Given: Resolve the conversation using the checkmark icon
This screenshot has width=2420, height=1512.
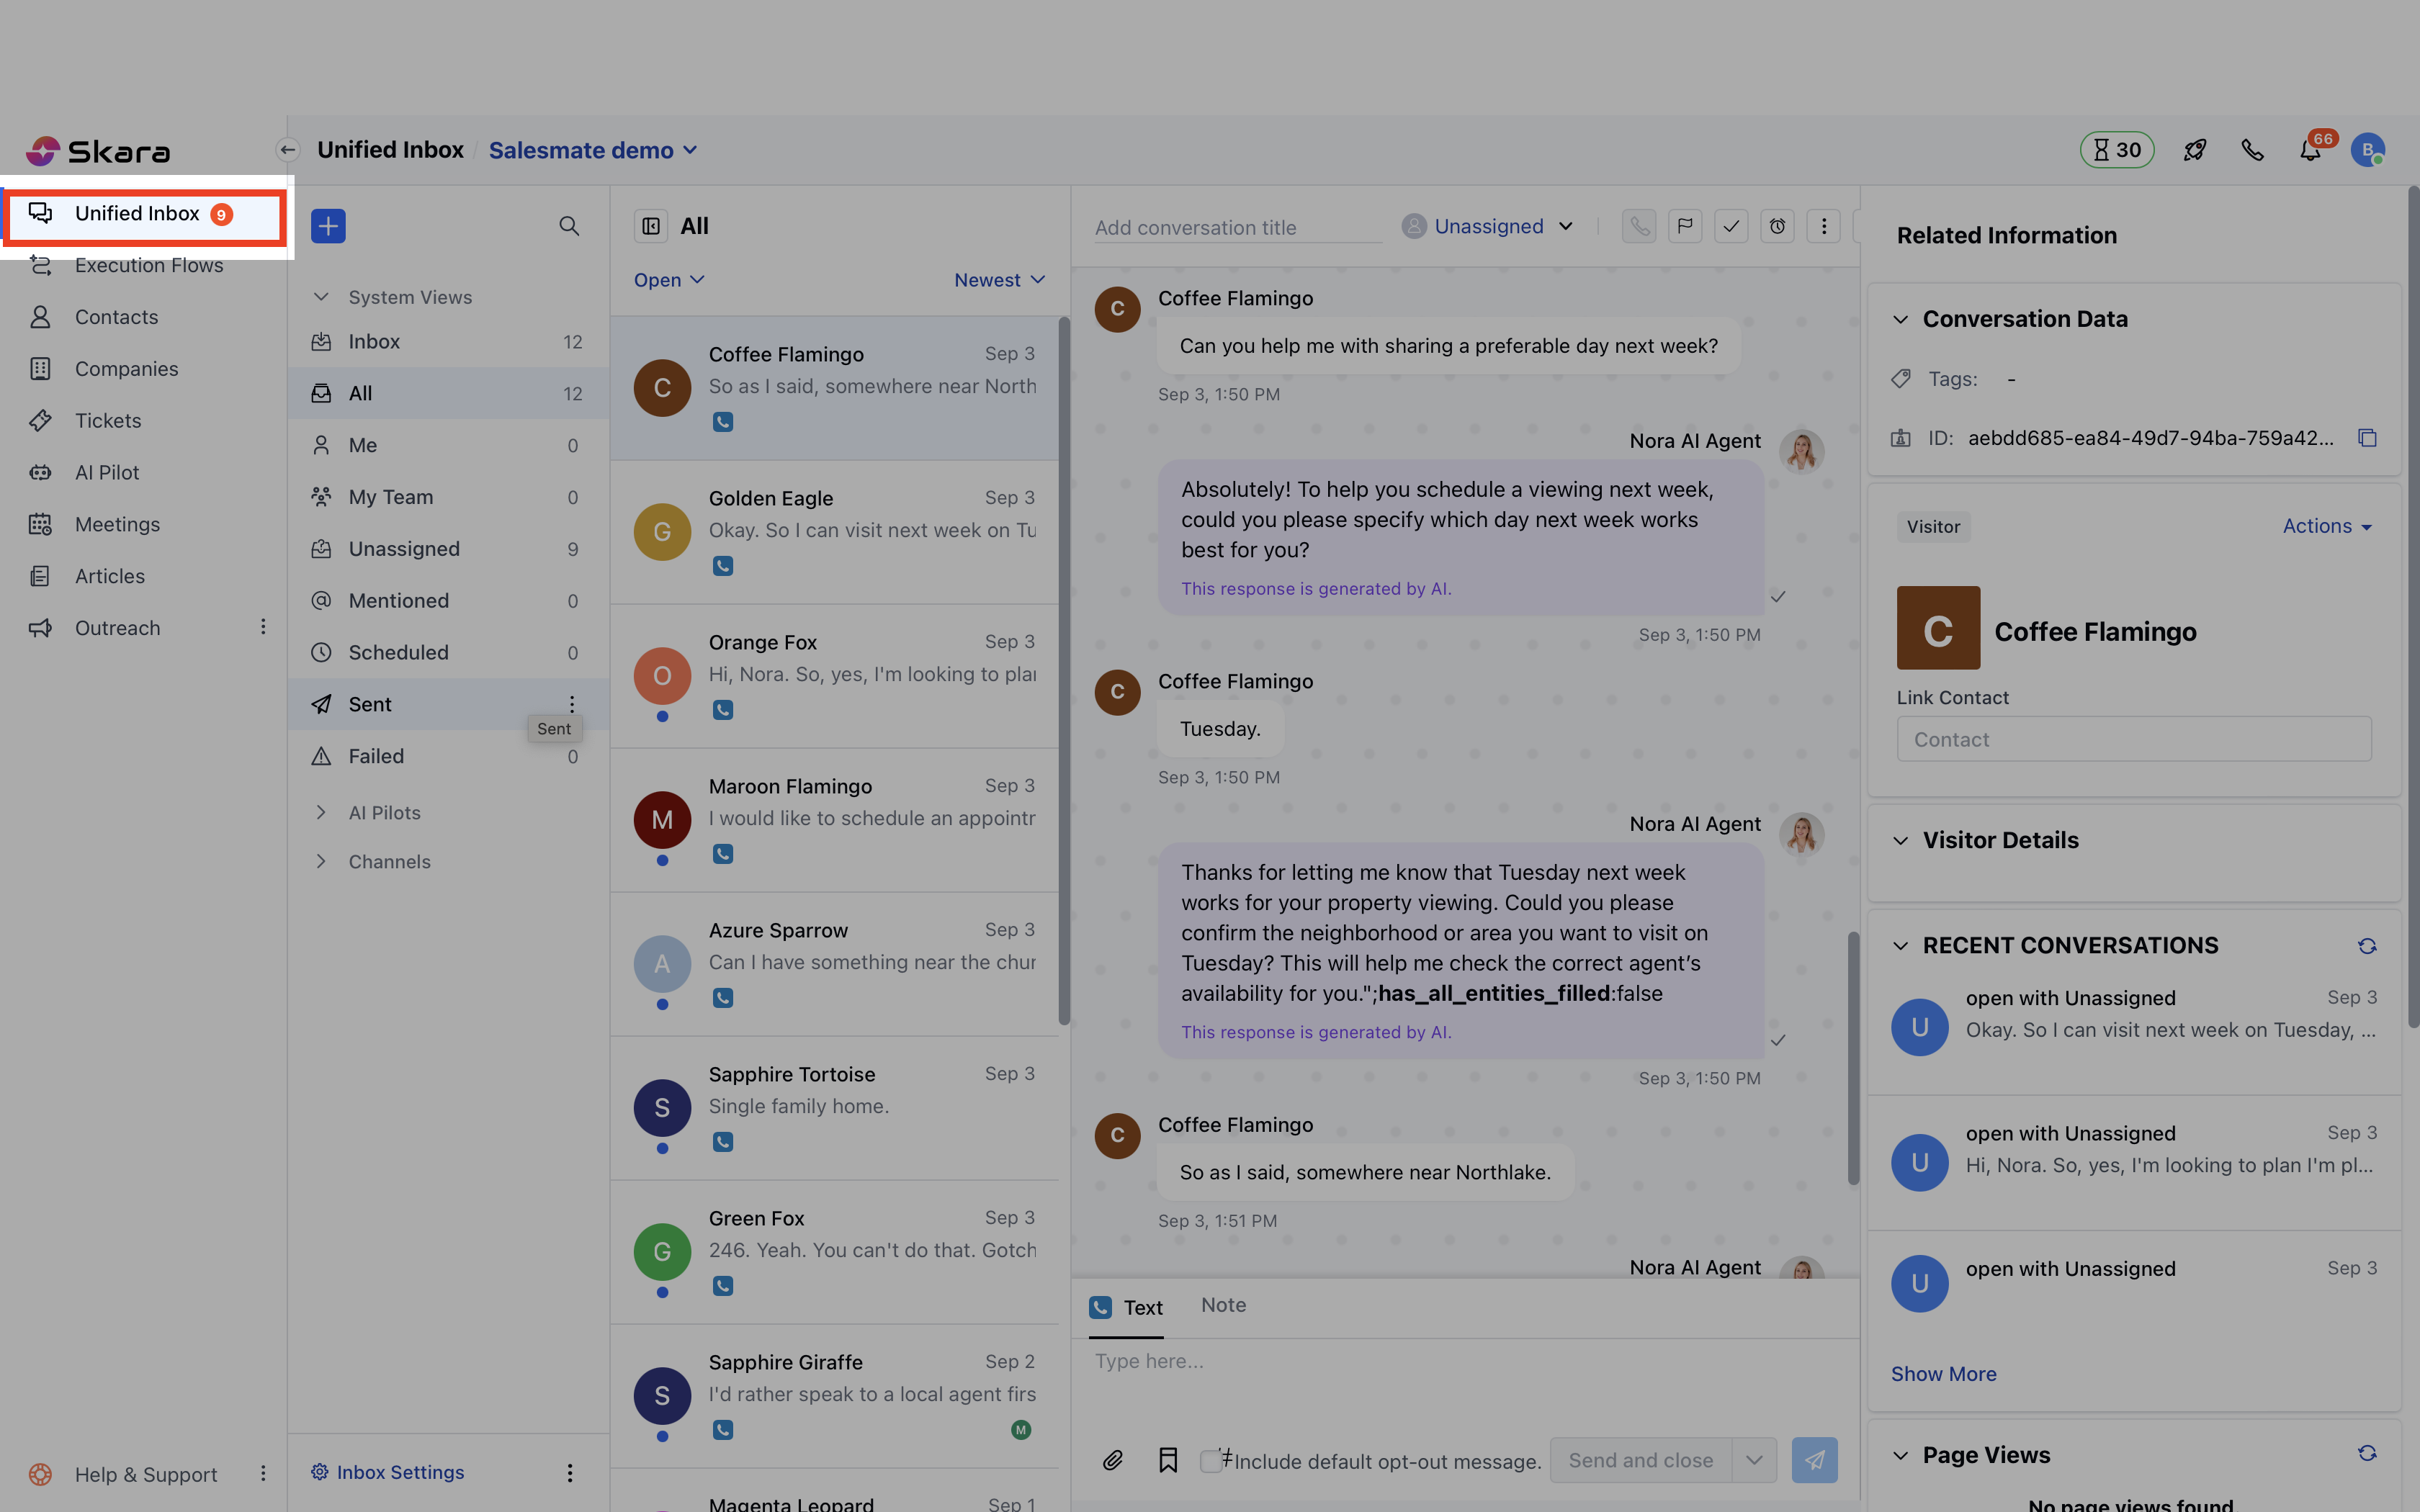Looking at the screenshot, I should click(x=1731, y=226).
